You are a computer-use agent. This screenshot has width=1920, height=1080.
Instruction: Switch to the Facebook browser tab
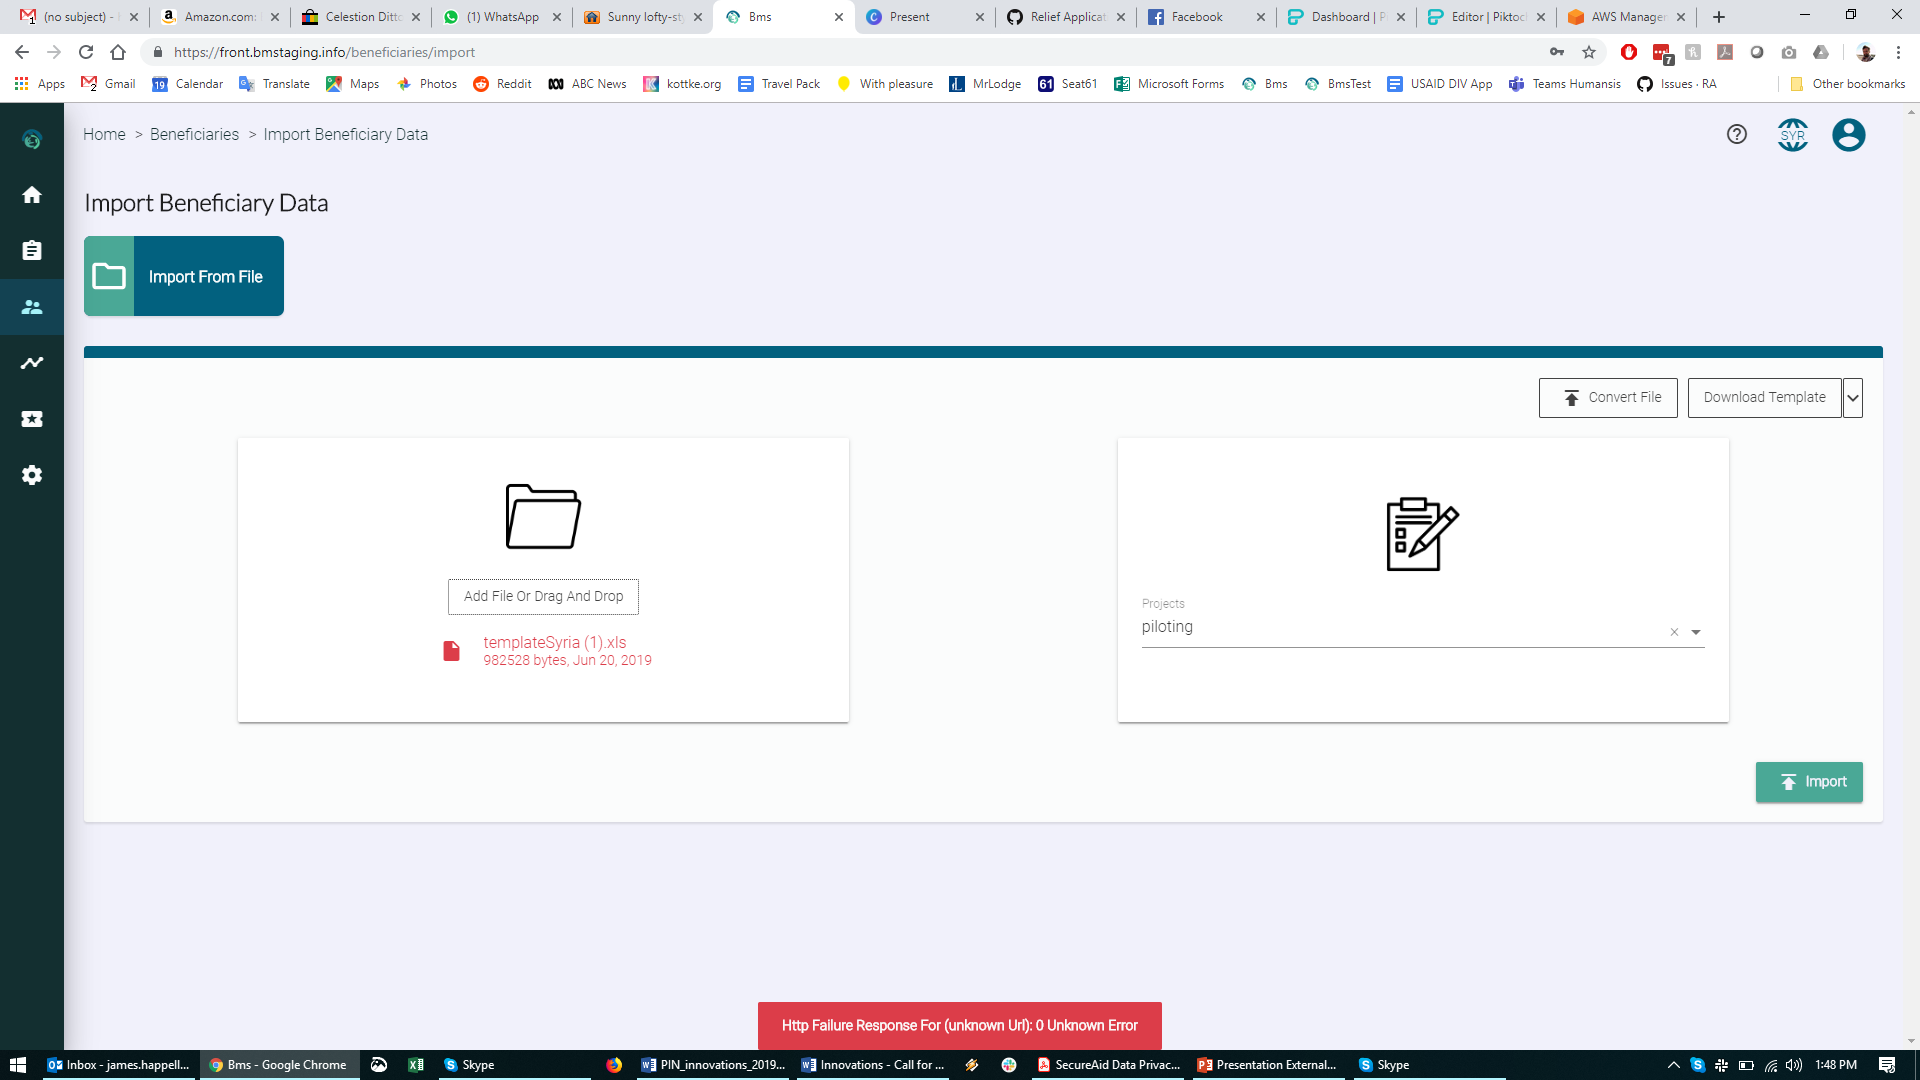pyautogui.click(x=1197, y=16)
